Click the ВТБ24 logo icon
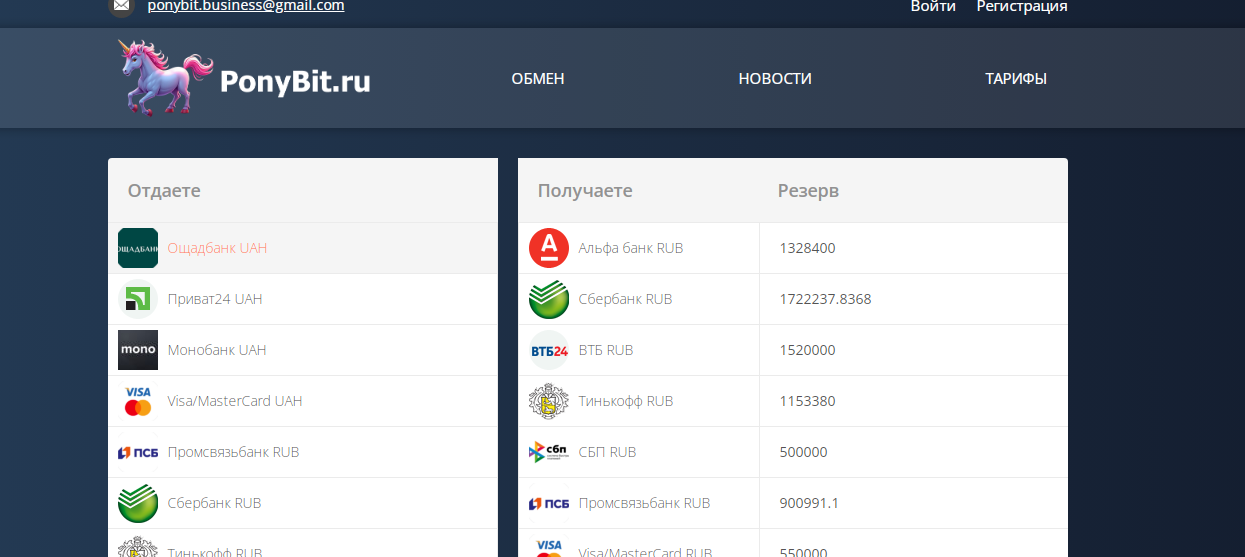Image resolution: width=1245 pixels, height=557 pixels. point(549,350)
